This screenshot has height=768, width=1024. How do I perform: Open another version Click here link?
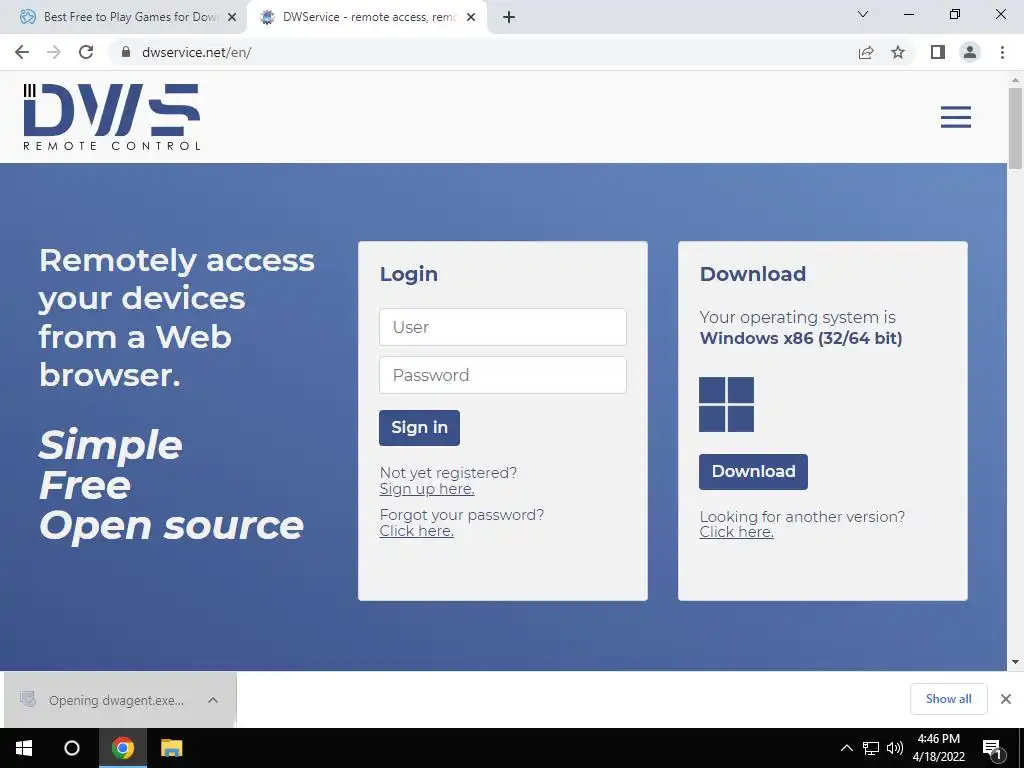(737, 532)
